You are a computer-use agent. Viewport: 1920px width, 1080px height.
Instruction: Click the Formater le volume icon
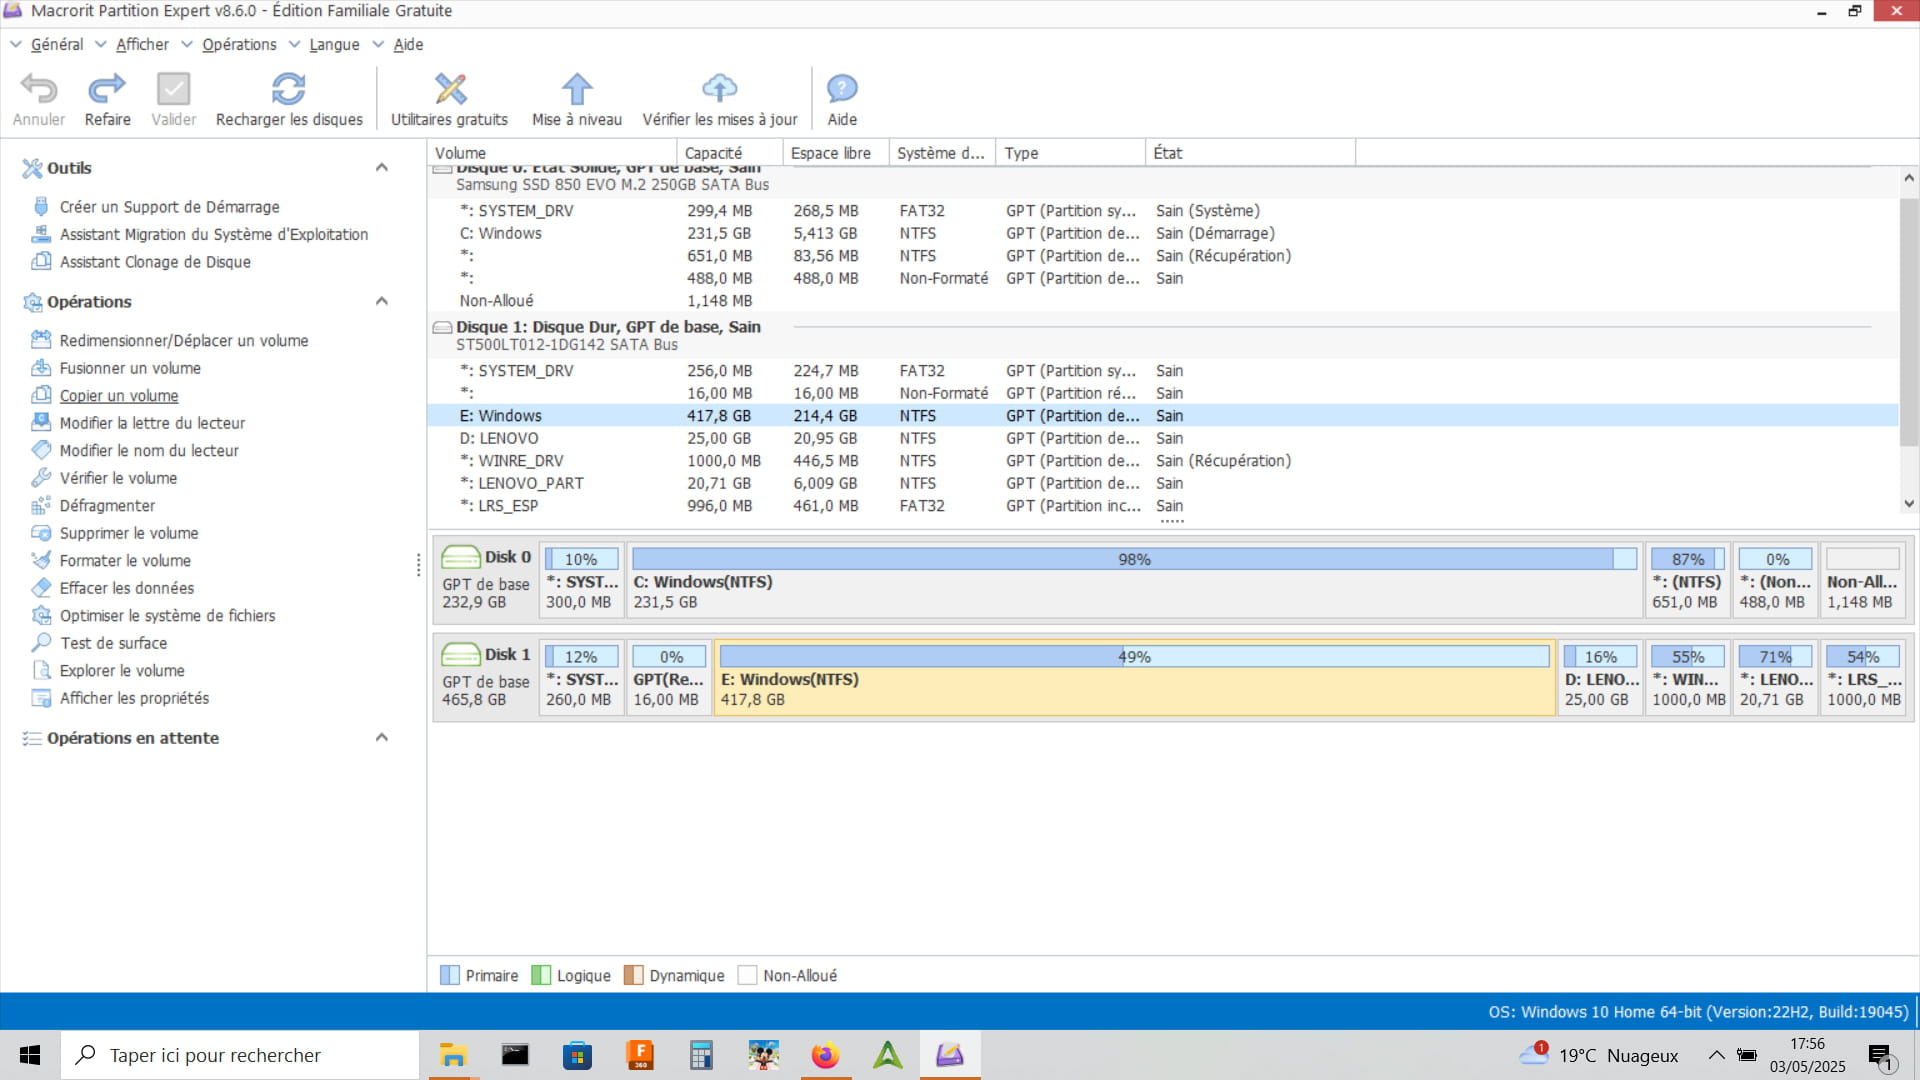tap(41, 560)
